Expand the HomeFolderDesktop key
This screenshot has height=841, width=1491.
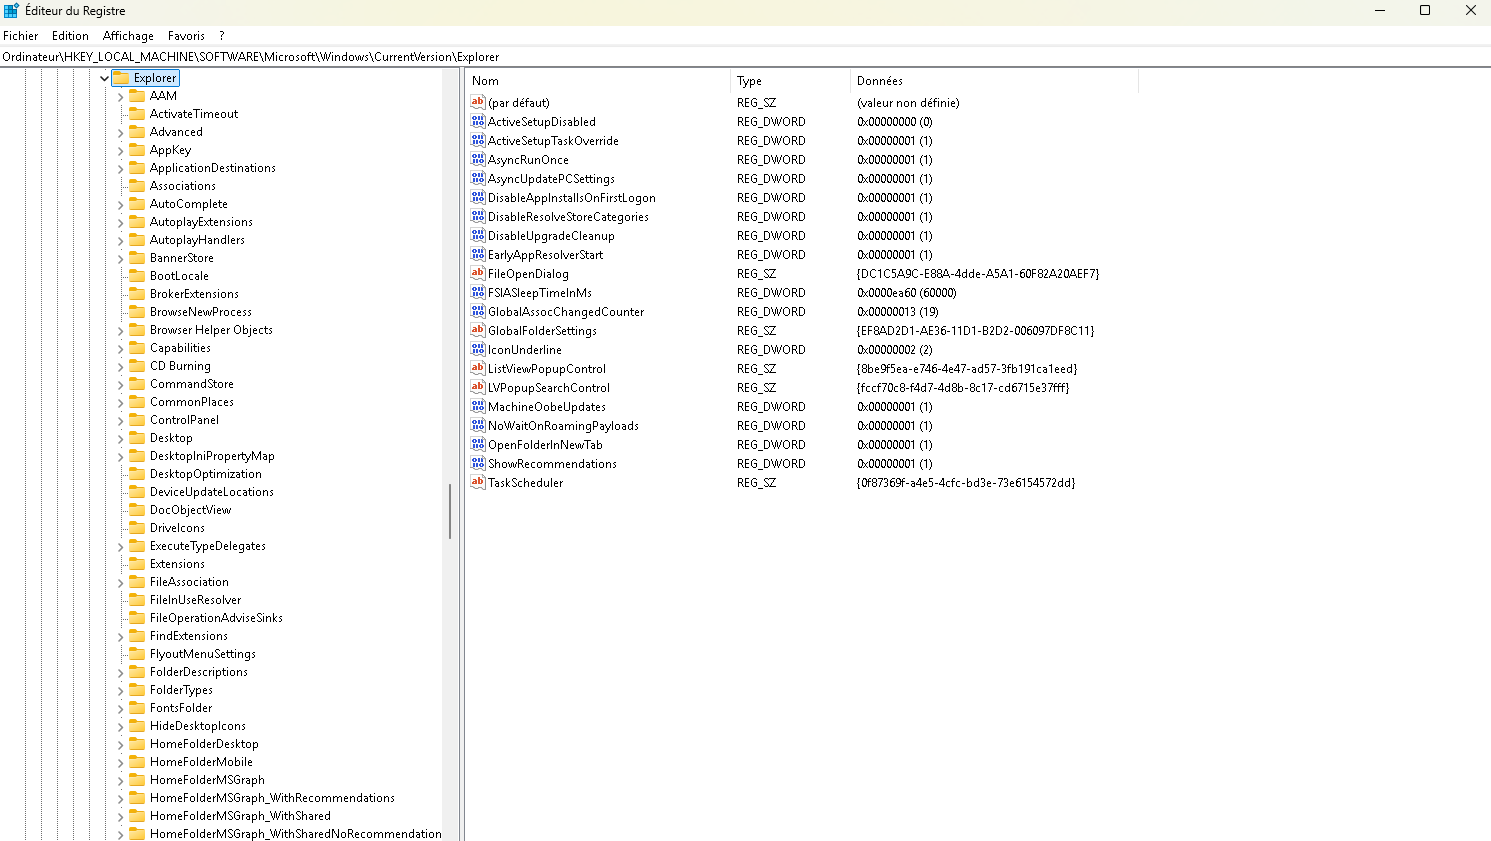(121, 744)
